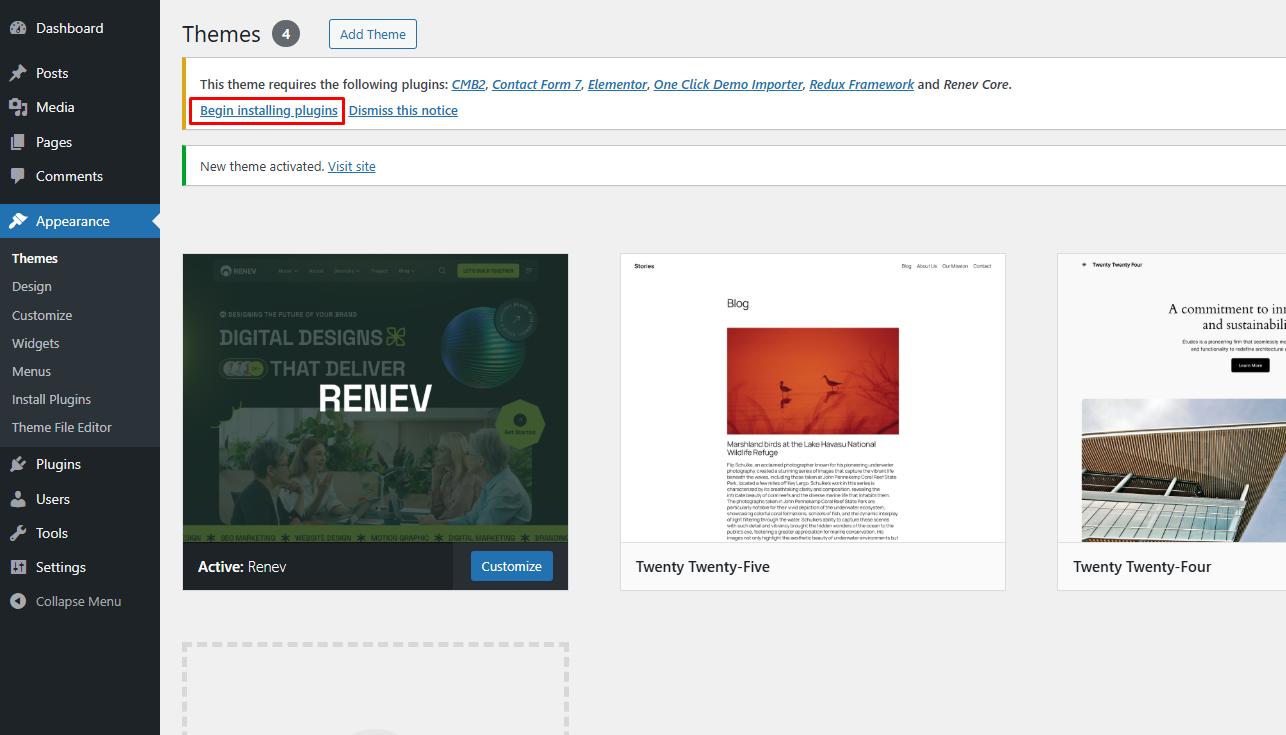This screenshot has height=735, width=1286.
Task: Collapse the admin sidebar menu
Action: click(x=66, y=601)
